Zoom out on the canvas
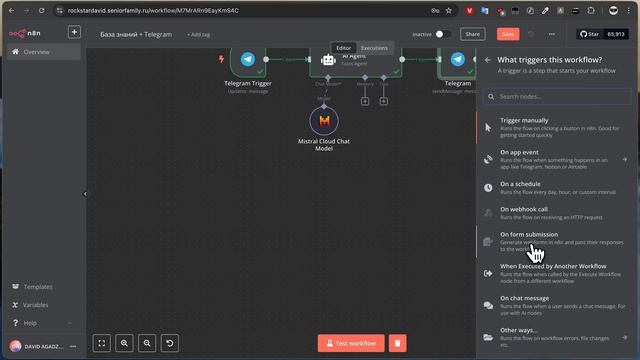 [147, 343]
